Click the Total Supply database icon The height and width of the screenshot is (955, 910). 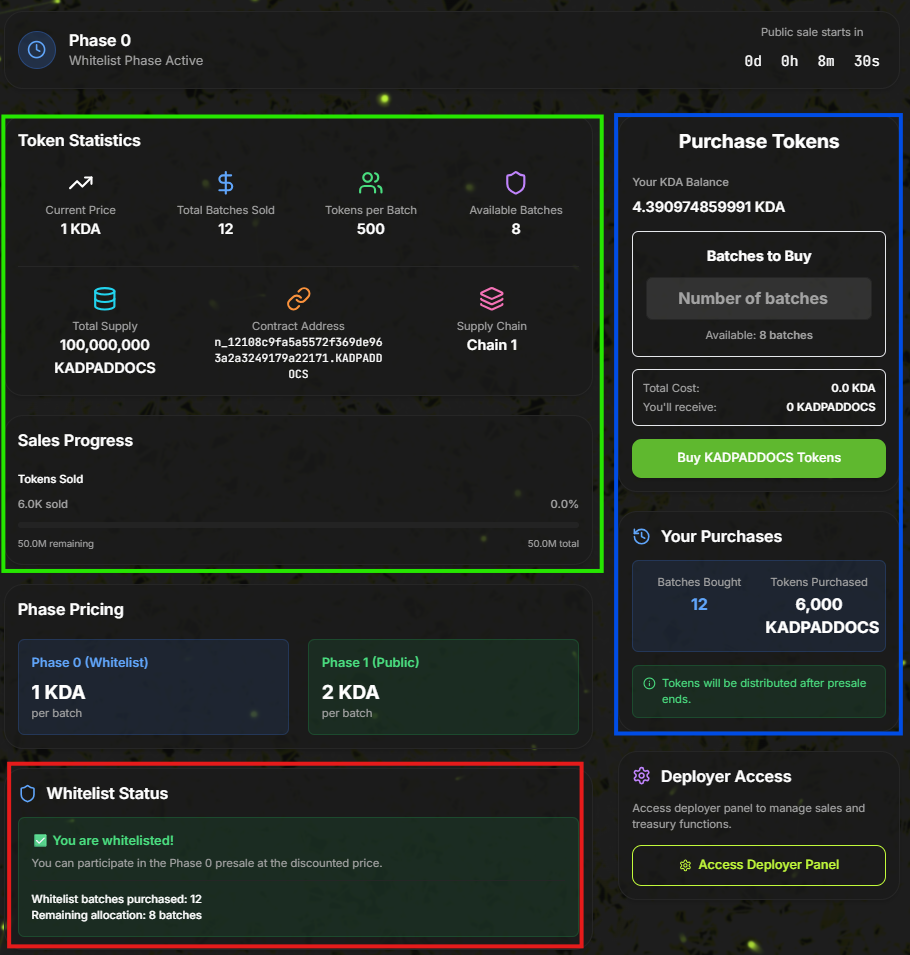click(x=105, y=298)
